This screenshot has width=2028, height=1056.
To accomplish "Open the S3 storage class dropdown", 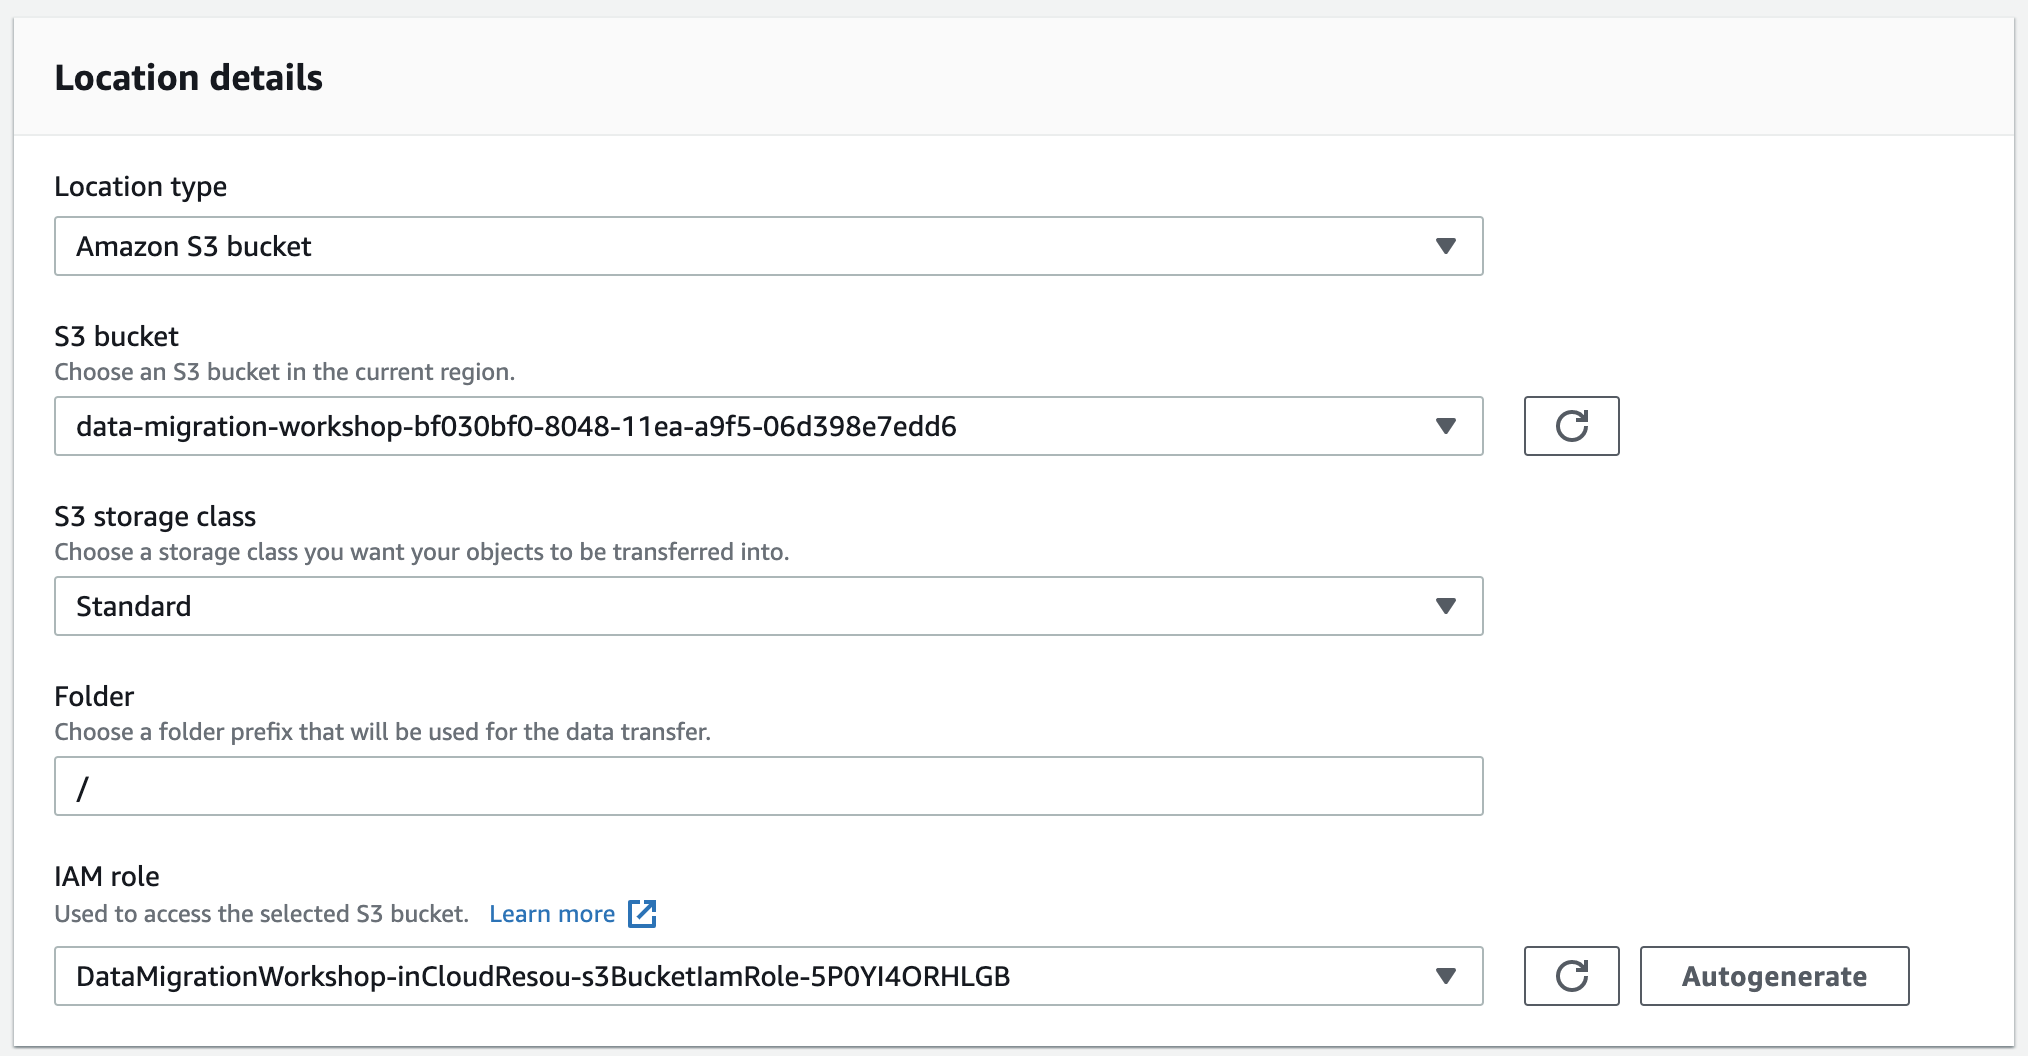I will [x=768, y=606].
